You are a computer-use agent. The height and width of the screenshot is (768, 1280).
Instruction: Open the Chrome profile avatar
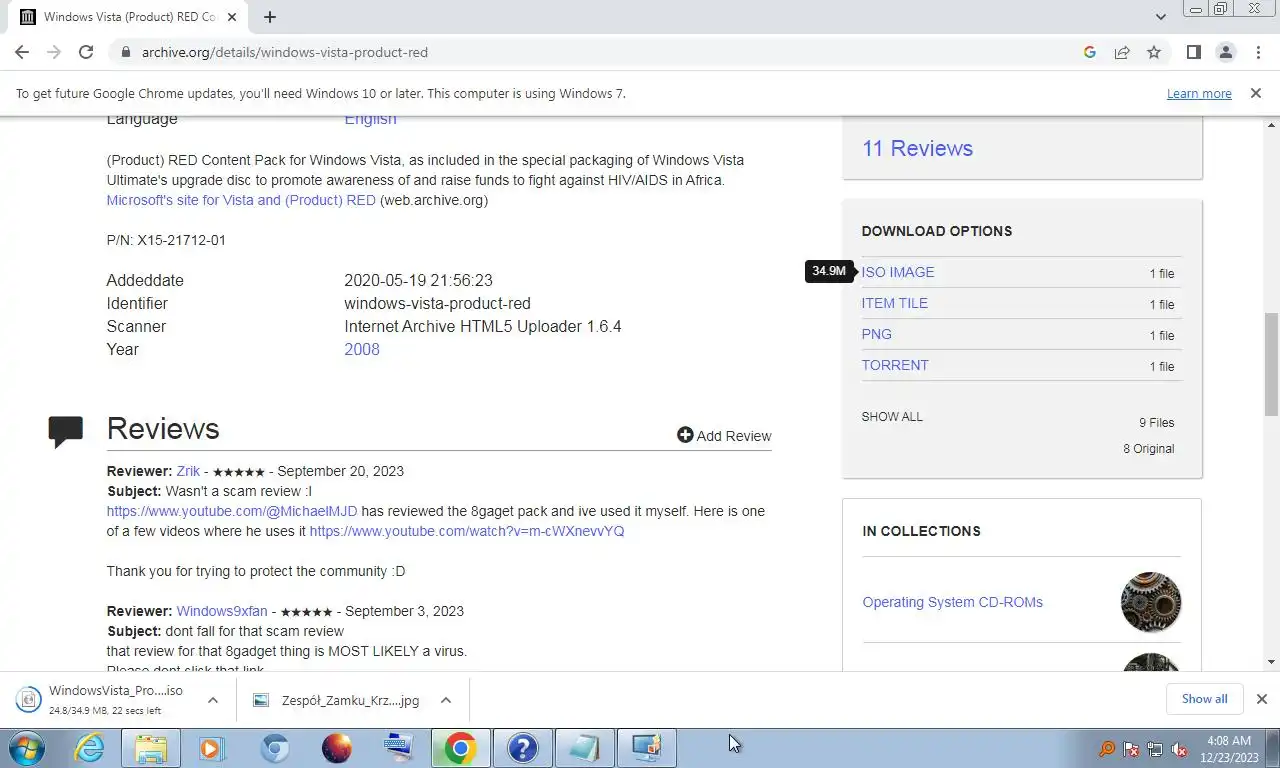(x=1225, y=52)
